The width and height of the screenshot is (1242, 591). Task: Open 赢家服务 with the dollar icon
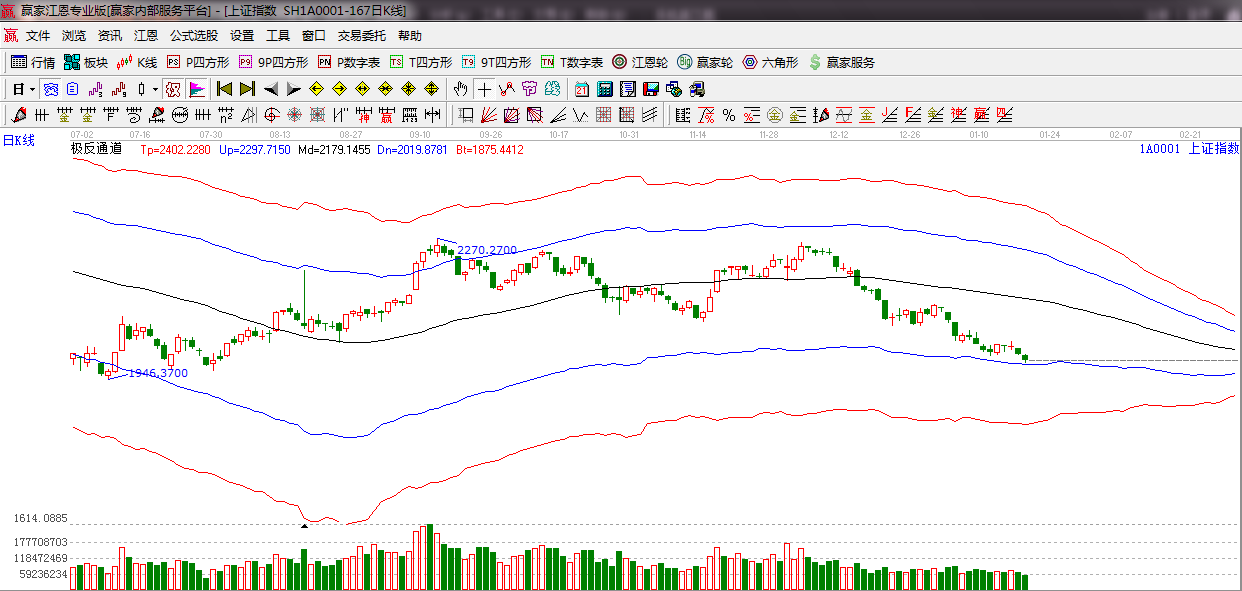[842, 62]
